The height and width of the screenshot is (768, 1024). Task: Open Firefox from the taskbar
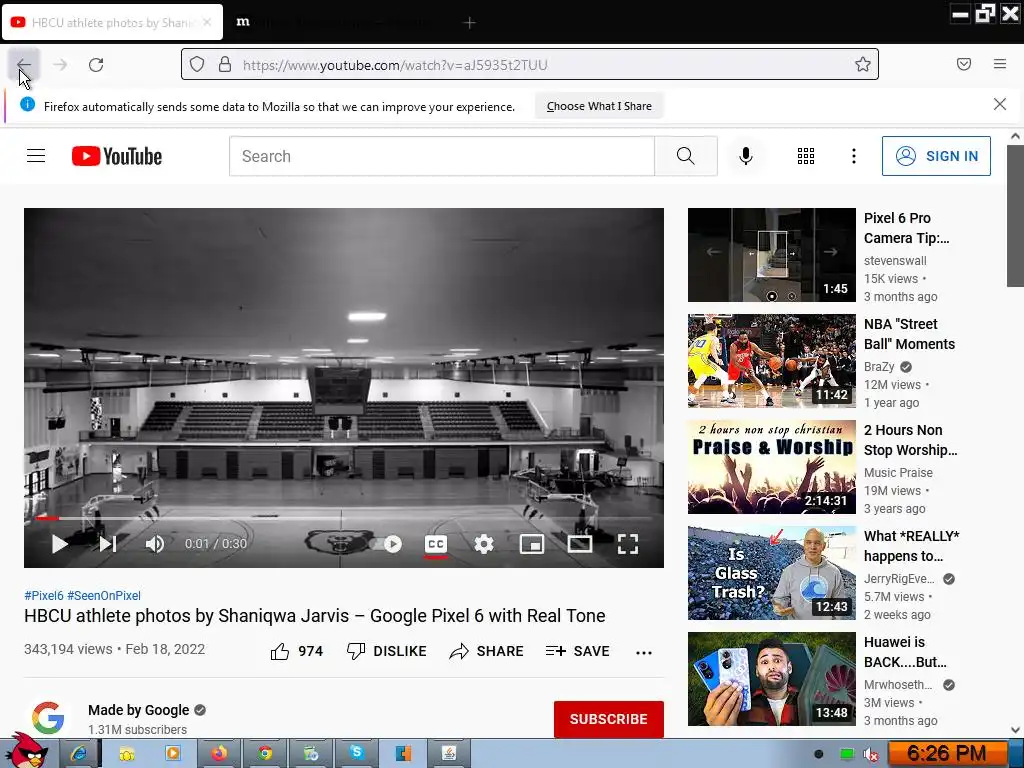219,754
